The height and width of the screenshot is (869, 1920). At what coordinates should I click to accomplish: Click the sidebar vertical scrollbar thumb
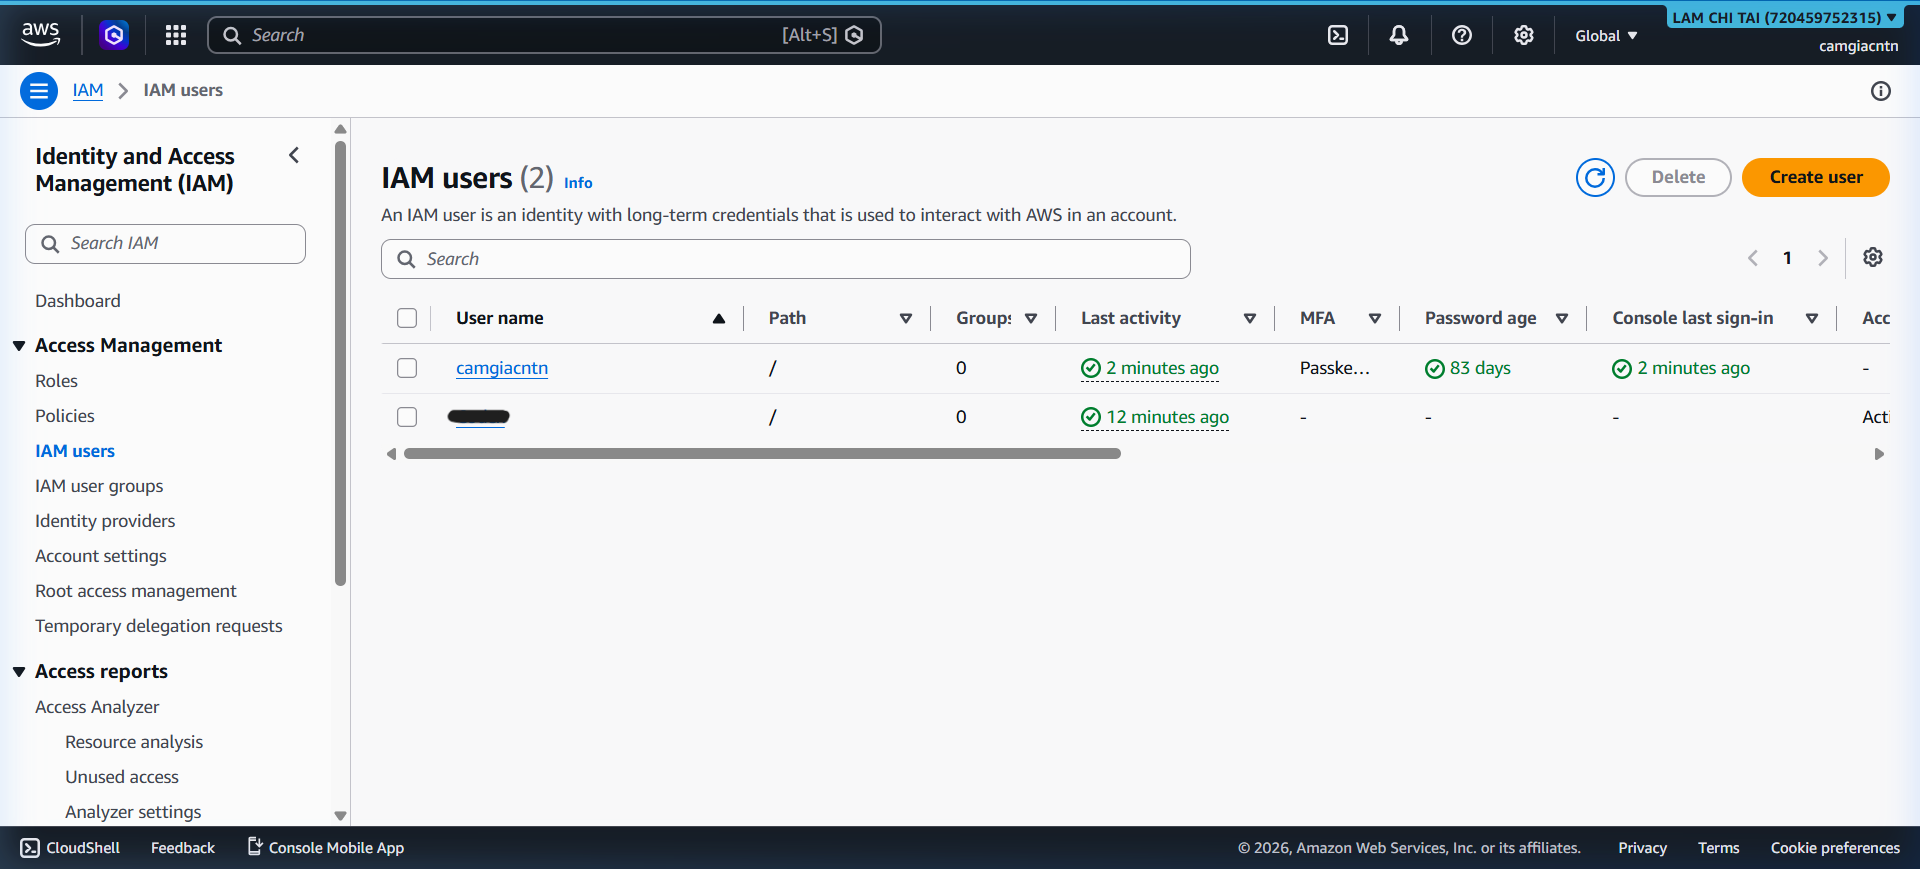(x=341, y=363)
